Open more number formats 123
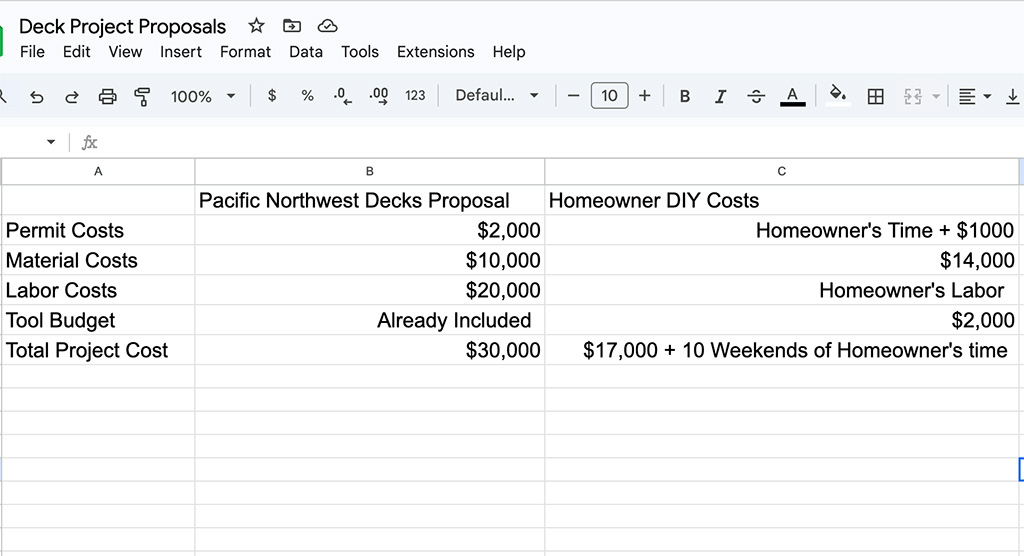Viewport: 1024px width, 556px height. click(x=415, y=96)
